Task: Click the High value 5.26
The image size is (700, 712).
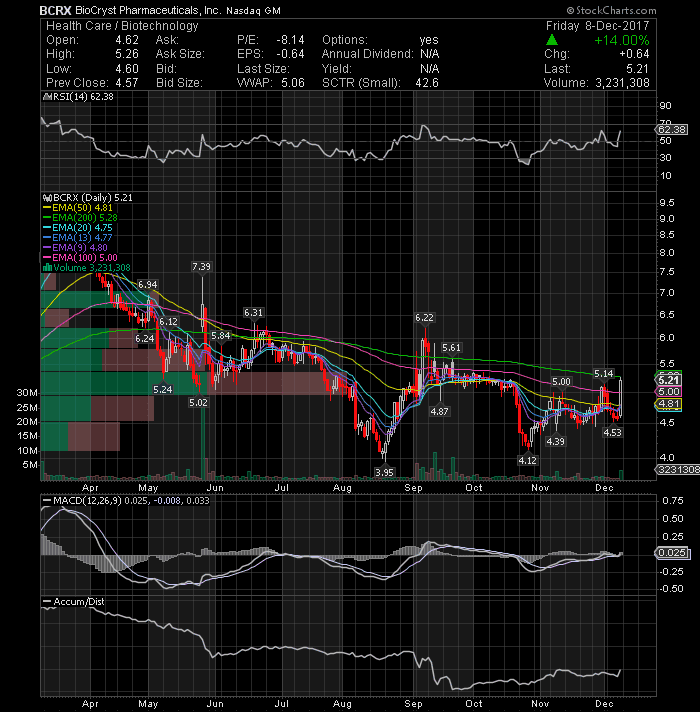Action: pos(127,54)
